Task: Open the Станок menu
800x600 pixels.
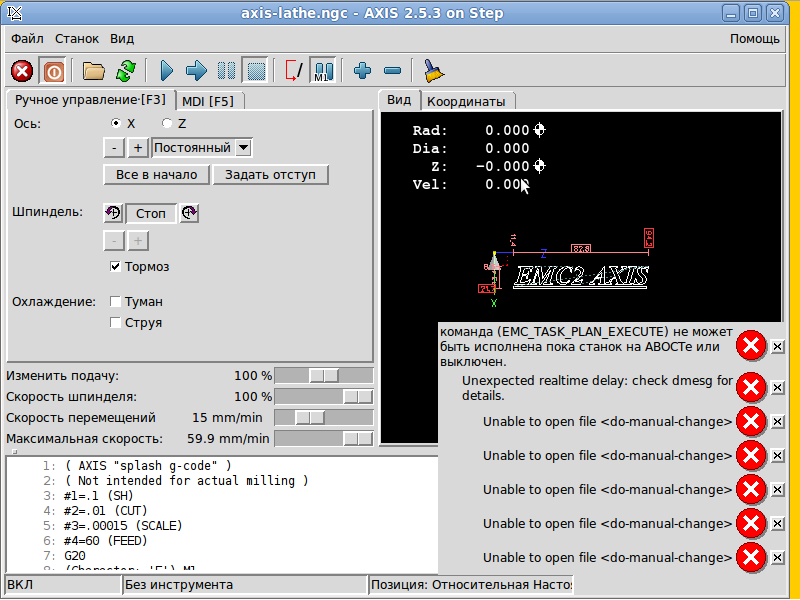Action: (77, 39)
